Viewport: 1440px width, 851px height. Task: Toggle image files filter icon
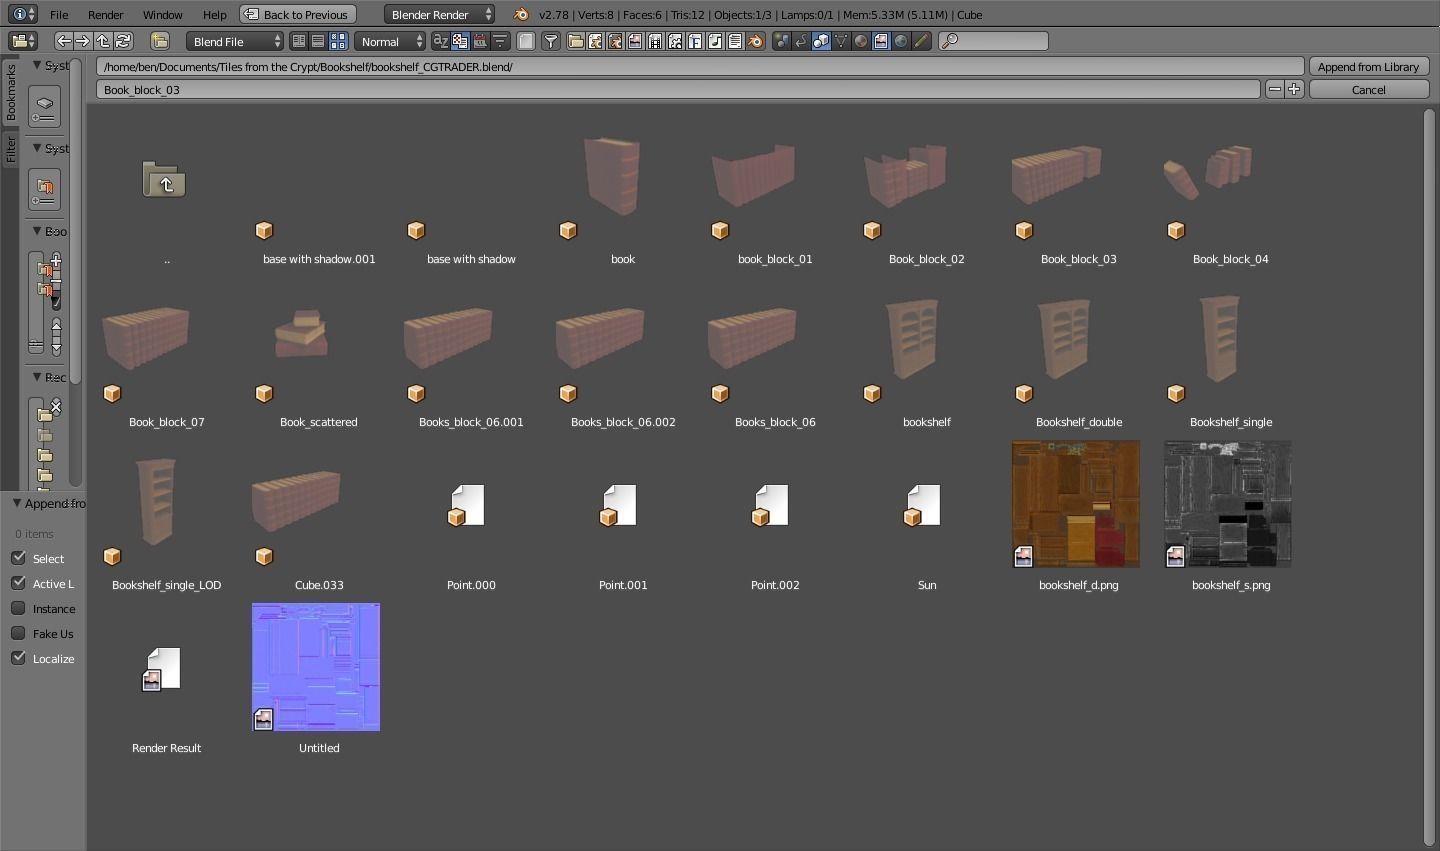pyautogui.click(x=634, y=41)
